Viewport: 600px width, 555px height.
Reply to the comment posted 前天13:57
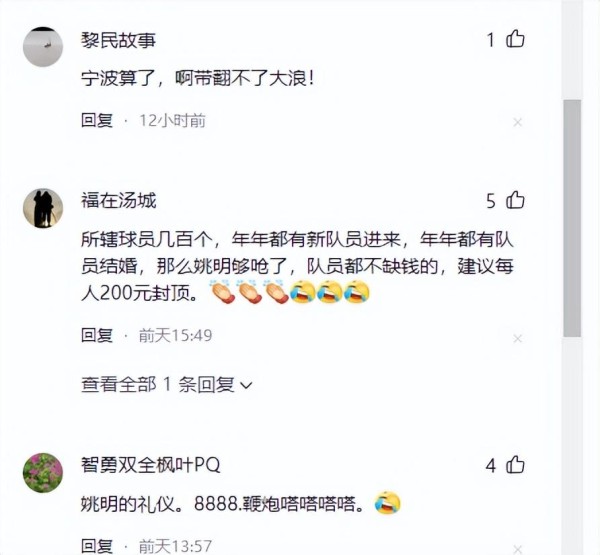97,546
